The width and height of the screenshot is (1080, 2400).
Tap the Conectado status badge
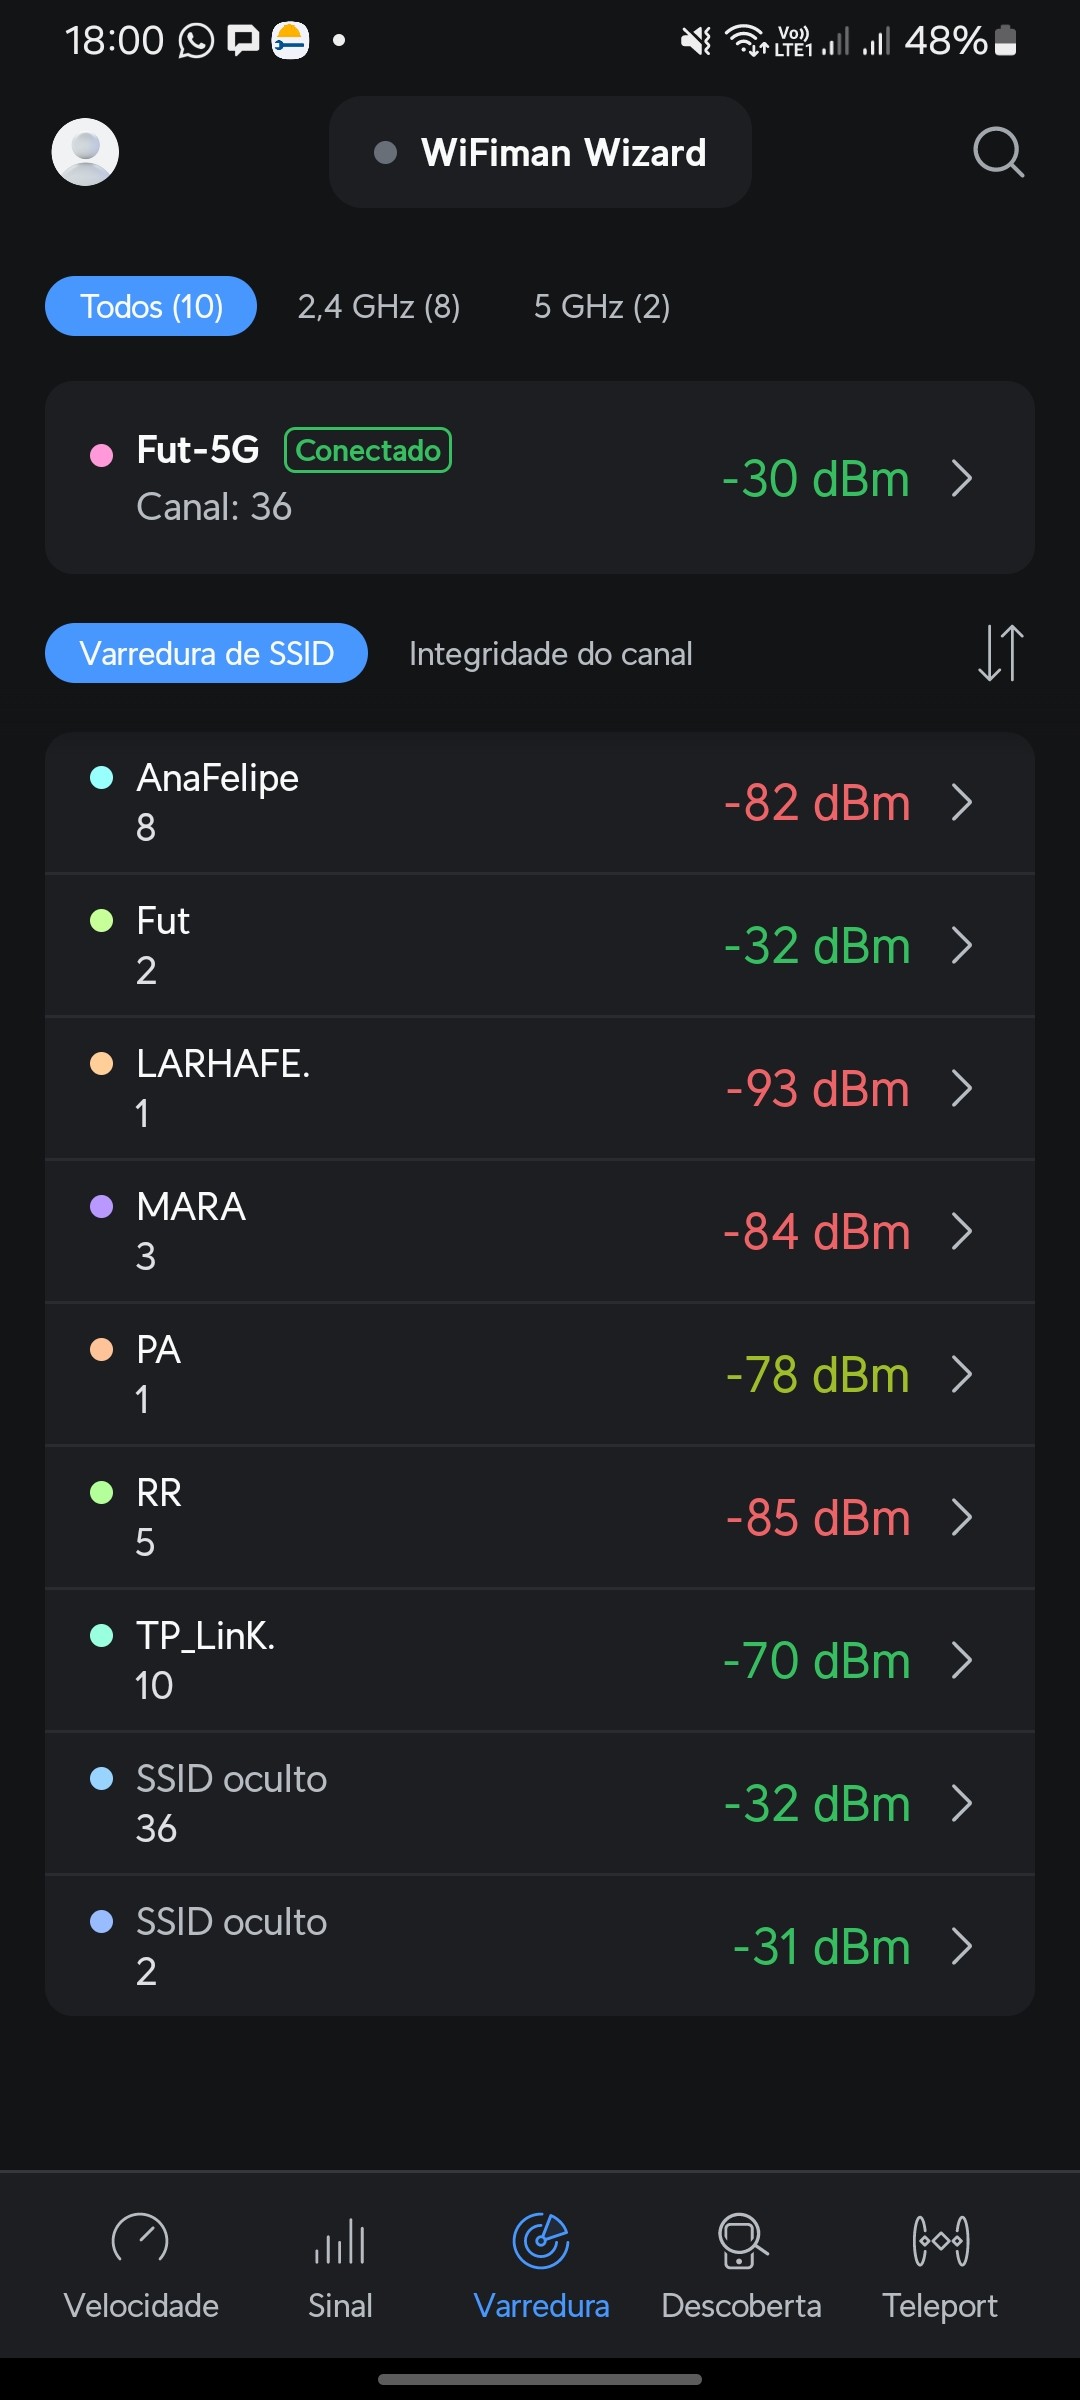click(x=368, y=450)
